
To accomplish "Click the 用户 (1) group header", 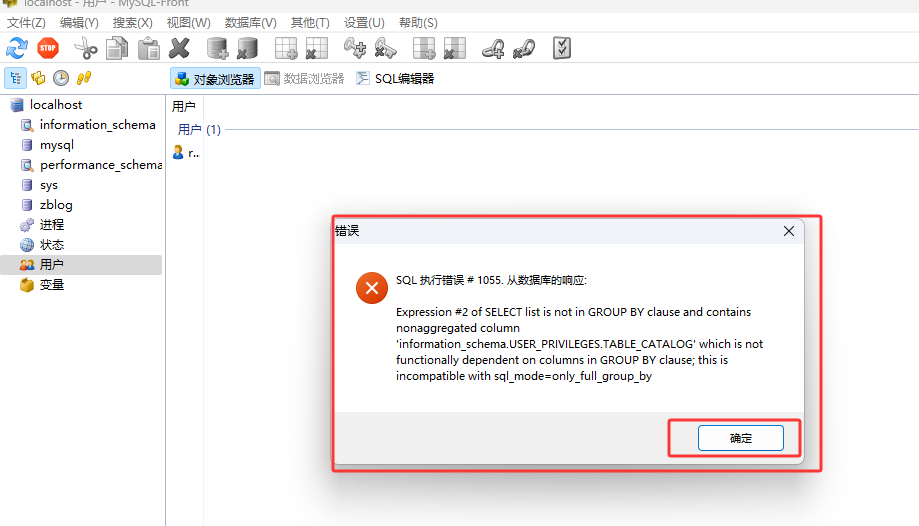I will (x=199, y=130).
